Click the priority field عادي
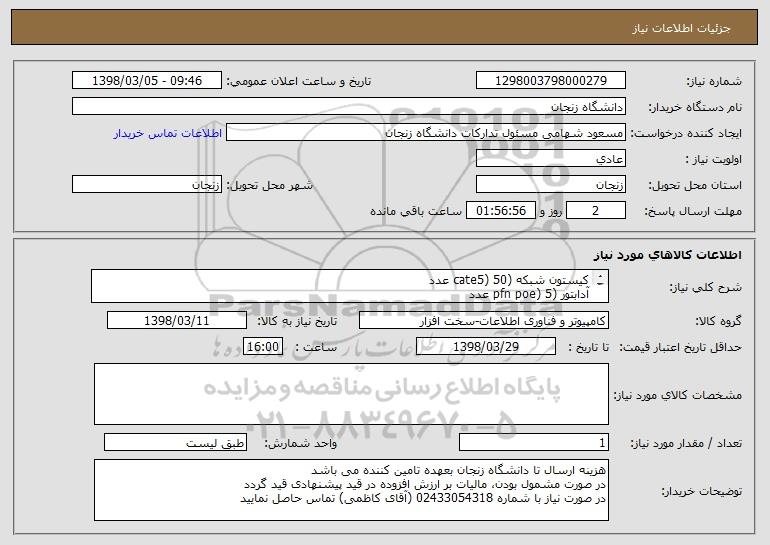This screenshot has width=770, height=545. point(550,159)
